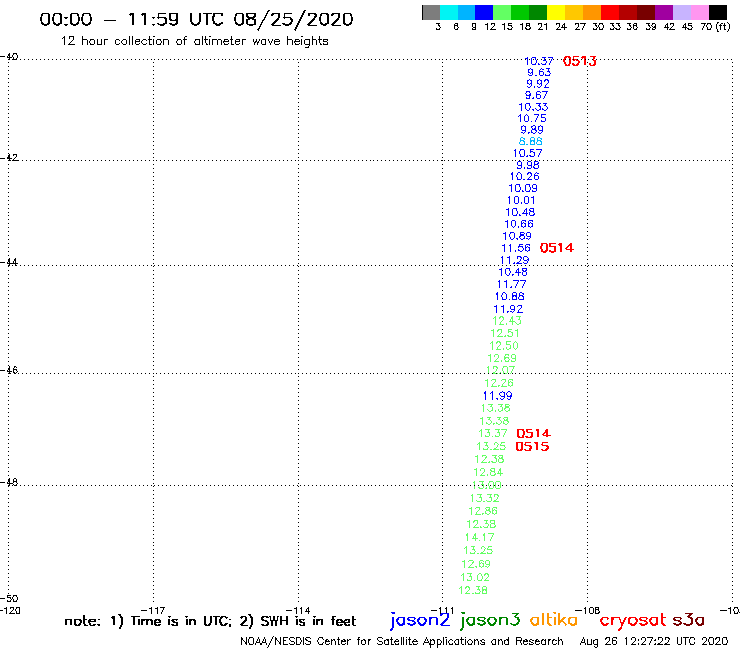Image resolution: width=740 pixels, height=650 pixels.
Task: Click the 10.66 wave height value
Action: (x=519, y=224)
